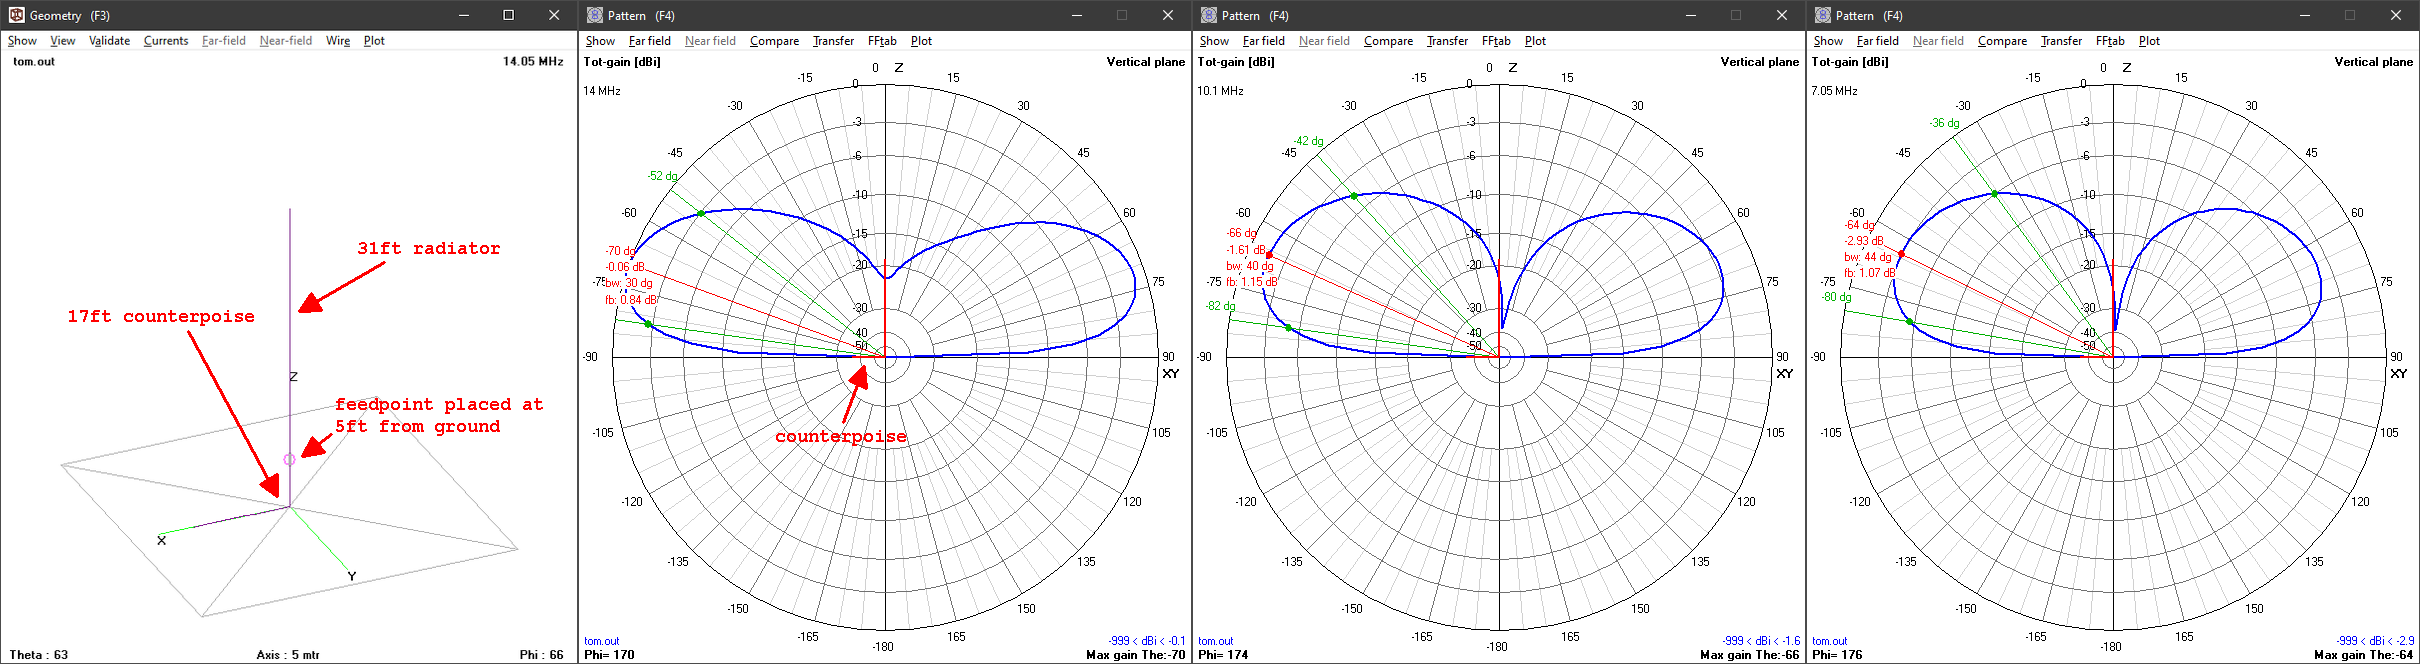Click the 'Axis : 5 mtr' status text
The width and height of the screenshot is (2420, 664).
288,655
